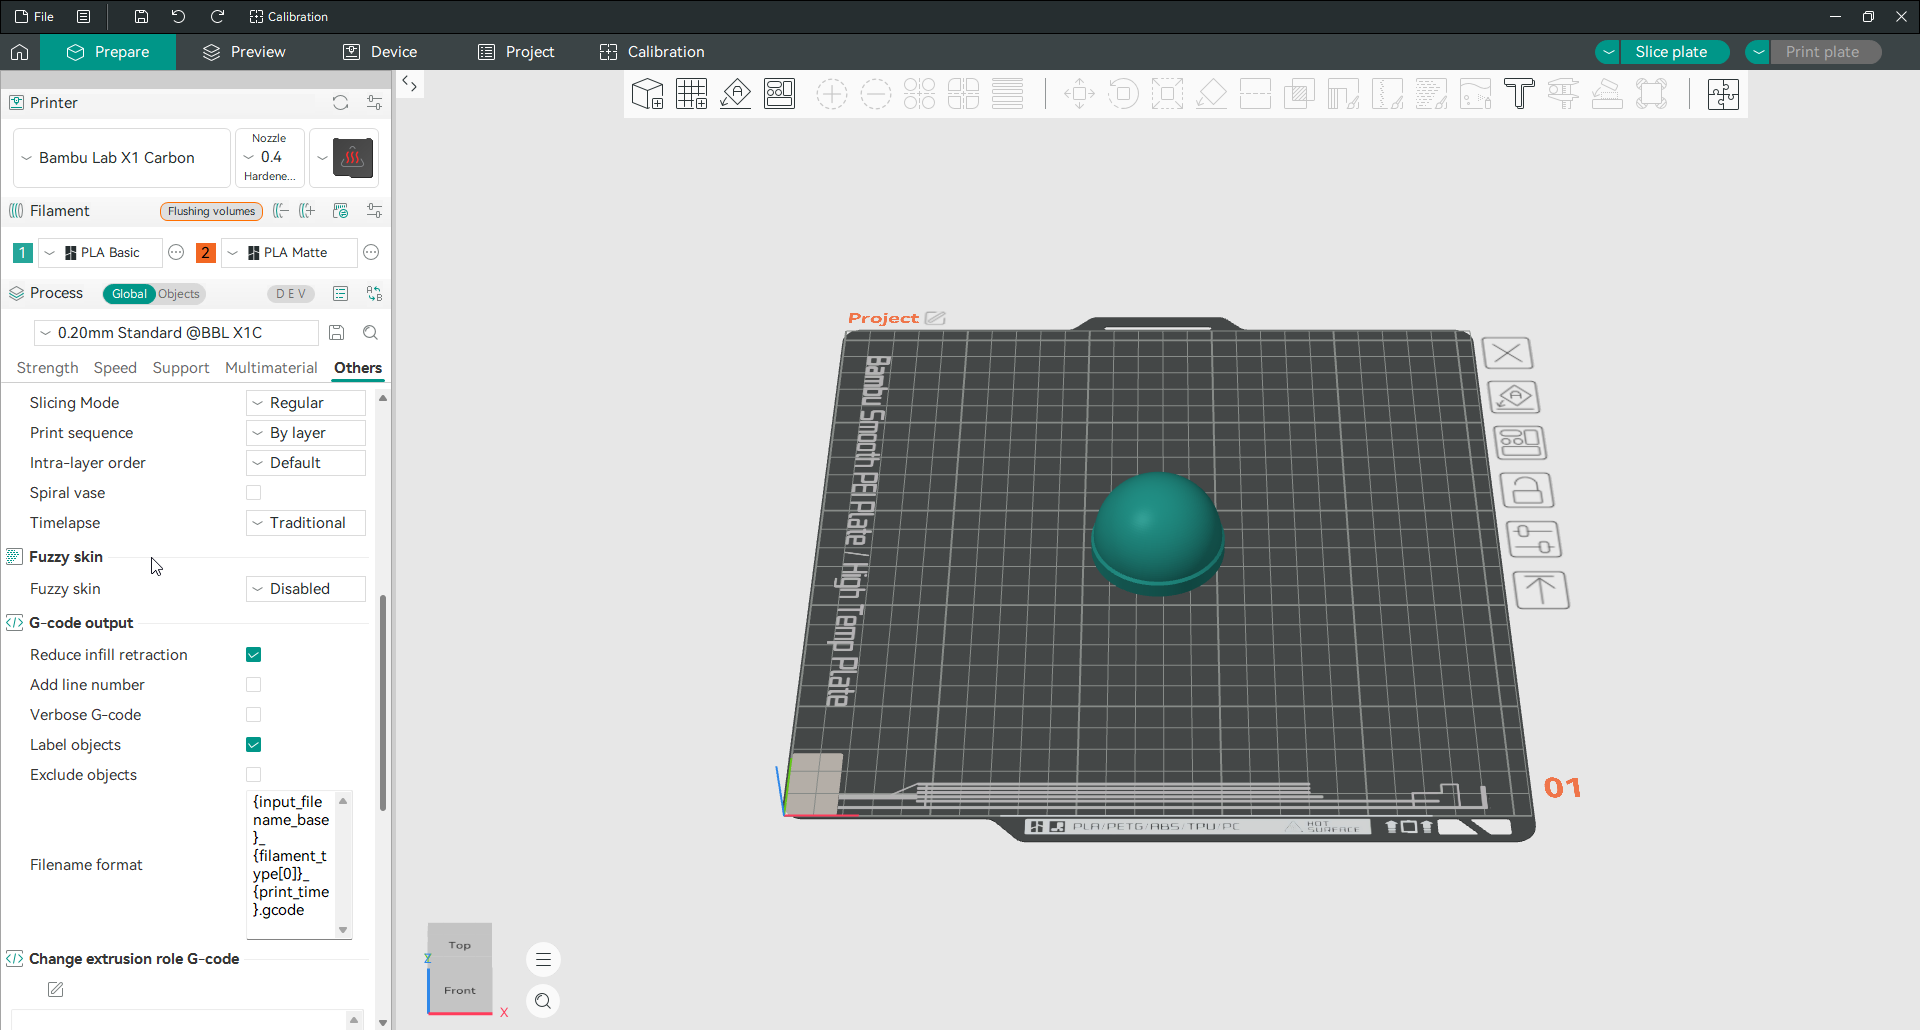Click the plate settings sliders icon

(x=1533, y=540)
